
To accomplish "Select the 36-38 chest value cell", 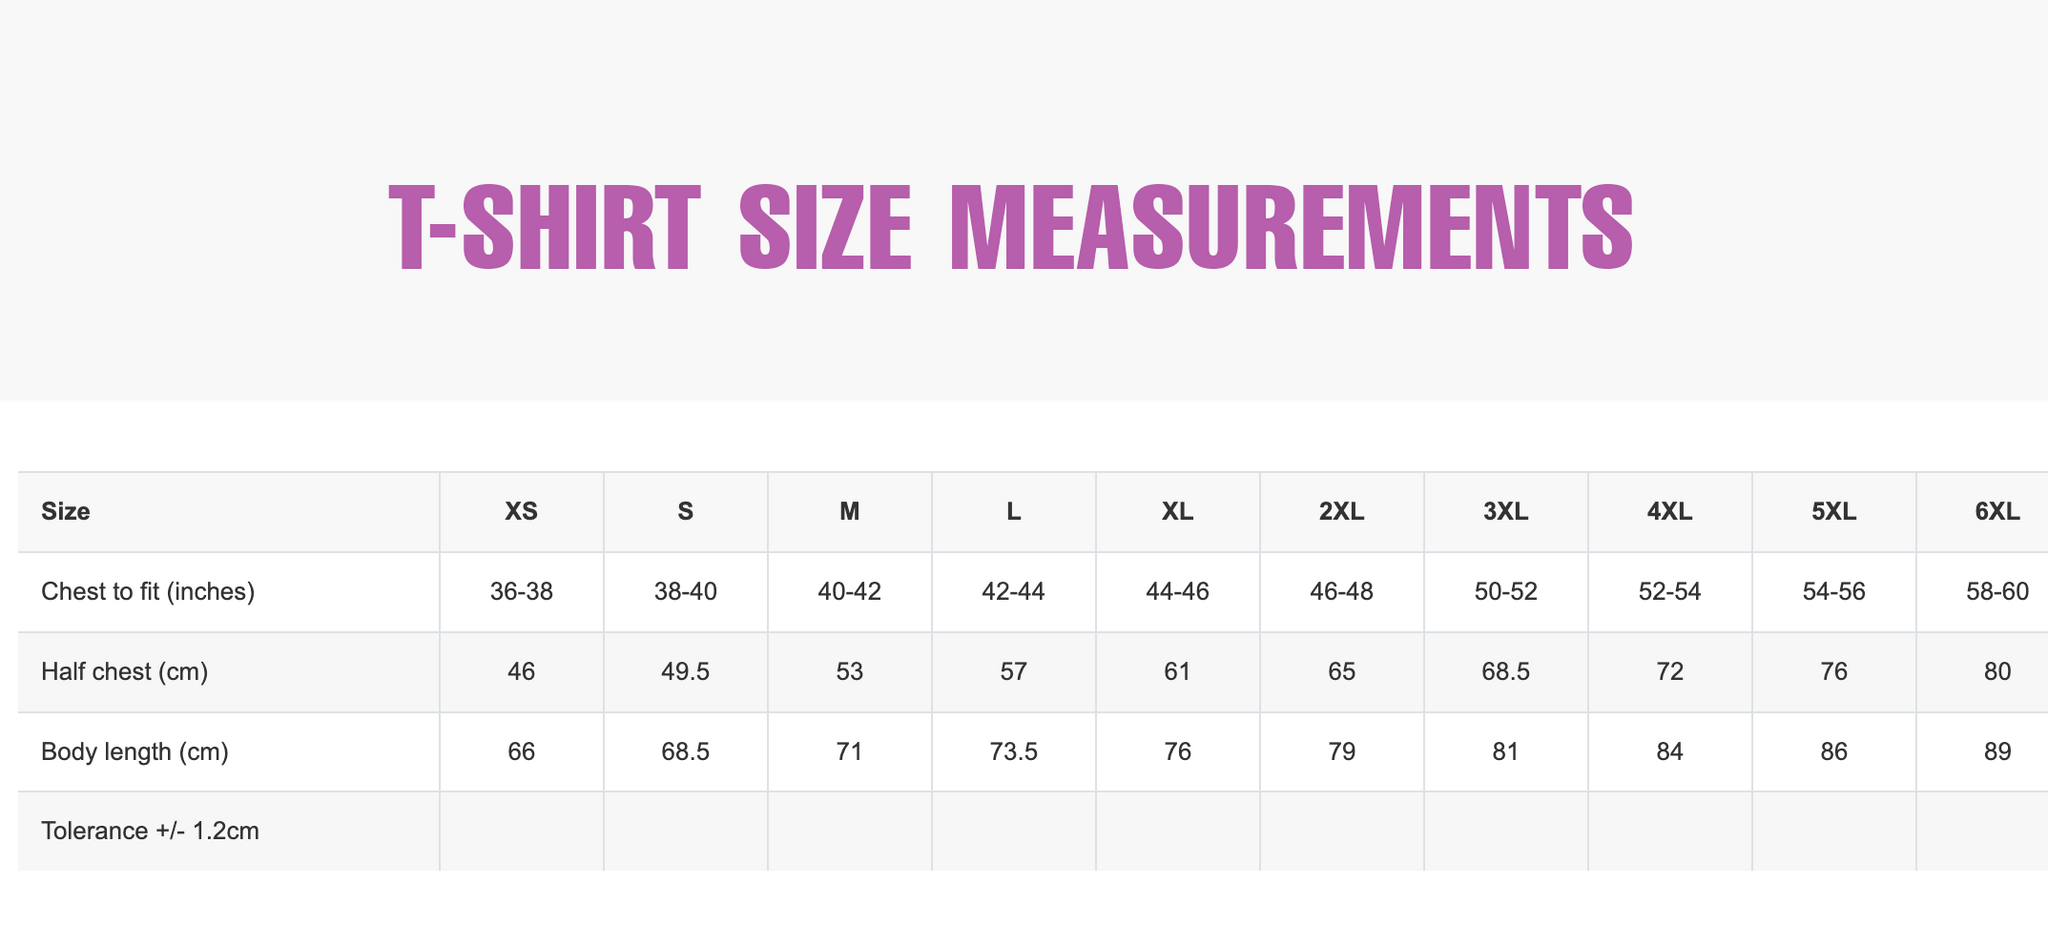I will pos(521,592).
